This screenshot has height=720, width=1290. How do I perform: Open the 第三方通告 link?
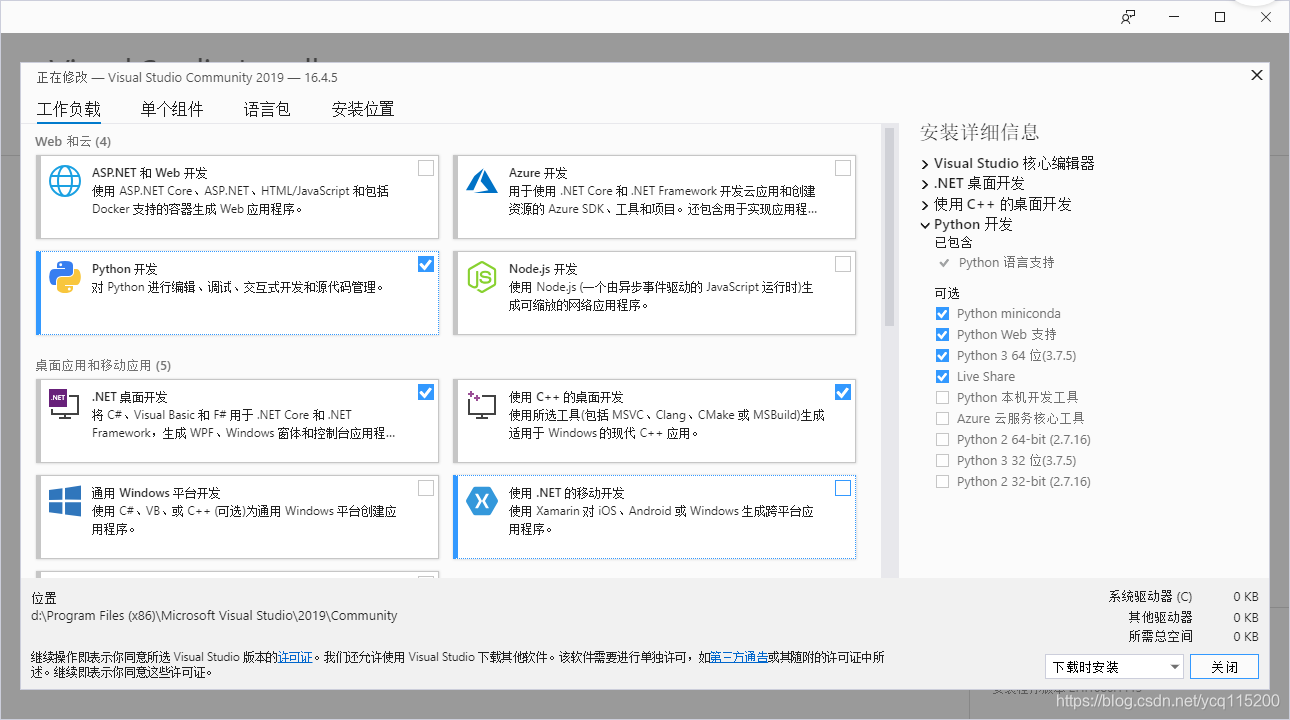pyautogui.click(x=739, y=657)
